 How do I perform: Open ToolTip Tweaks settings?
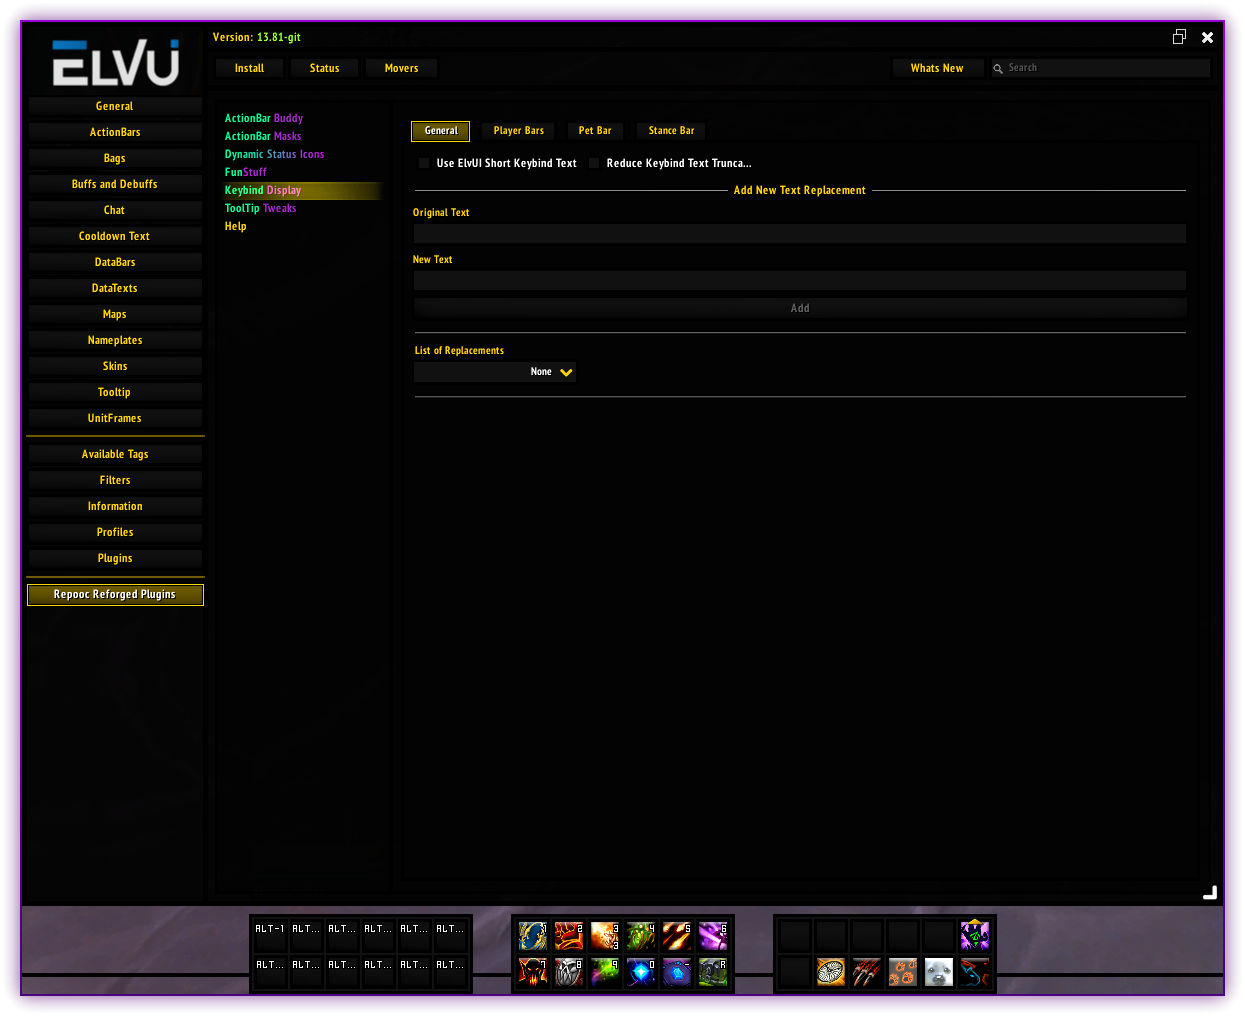pyautogui.click(x=261, y=208)
